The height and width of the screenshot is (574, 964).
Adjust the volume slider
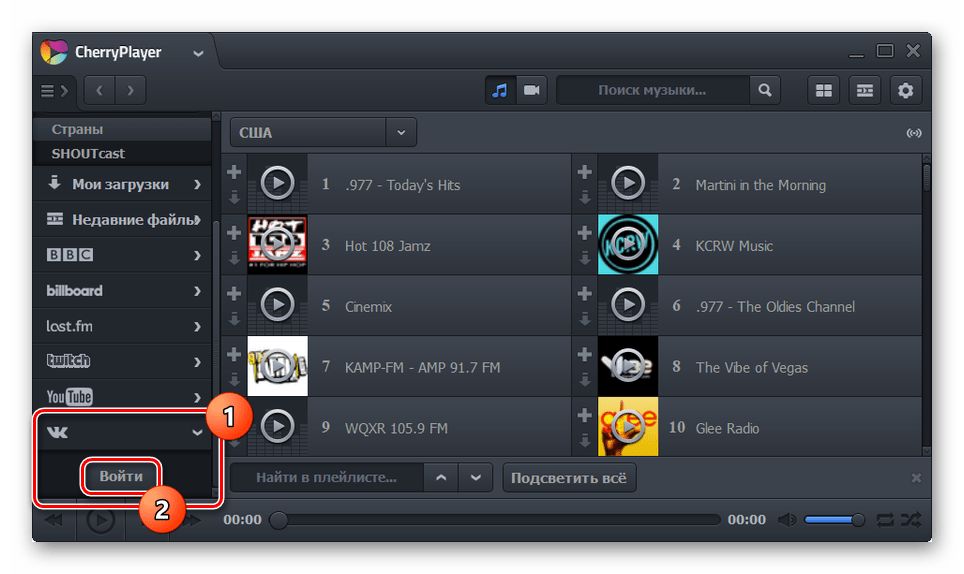click(x=835, y=520)
